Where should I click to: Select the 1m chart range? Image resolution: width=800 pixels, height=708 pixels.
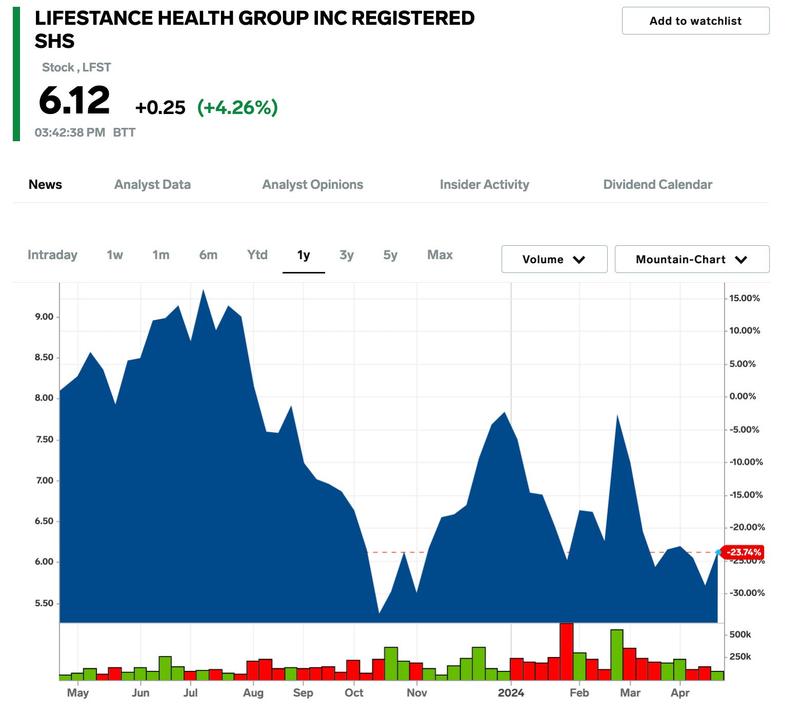coord(161,255)
